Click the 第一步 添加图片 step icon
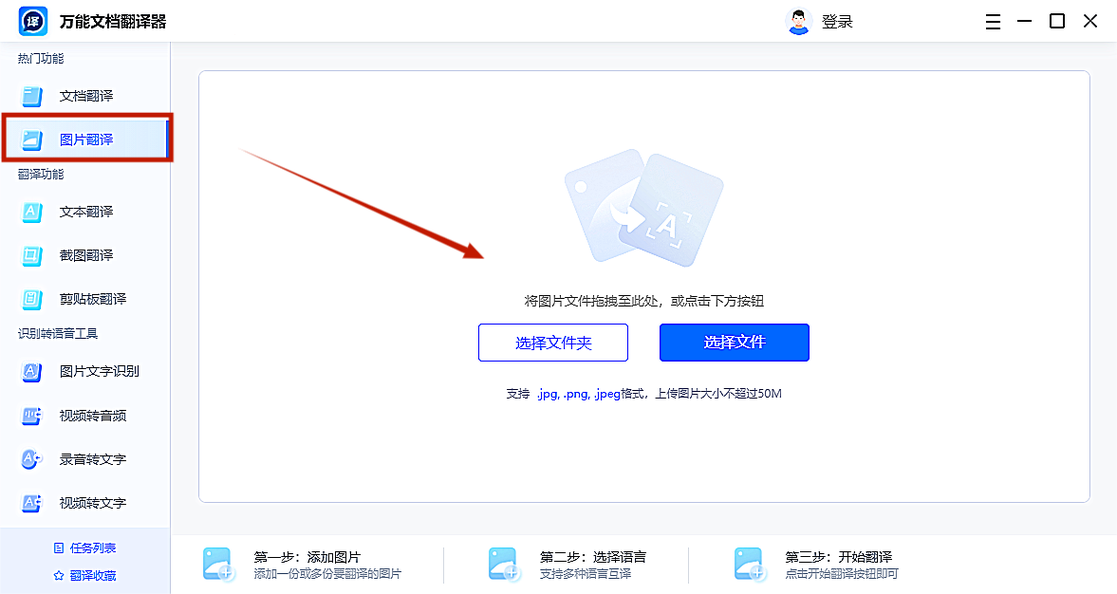This screenshot has width=1117, height=594. coord(219,565)
